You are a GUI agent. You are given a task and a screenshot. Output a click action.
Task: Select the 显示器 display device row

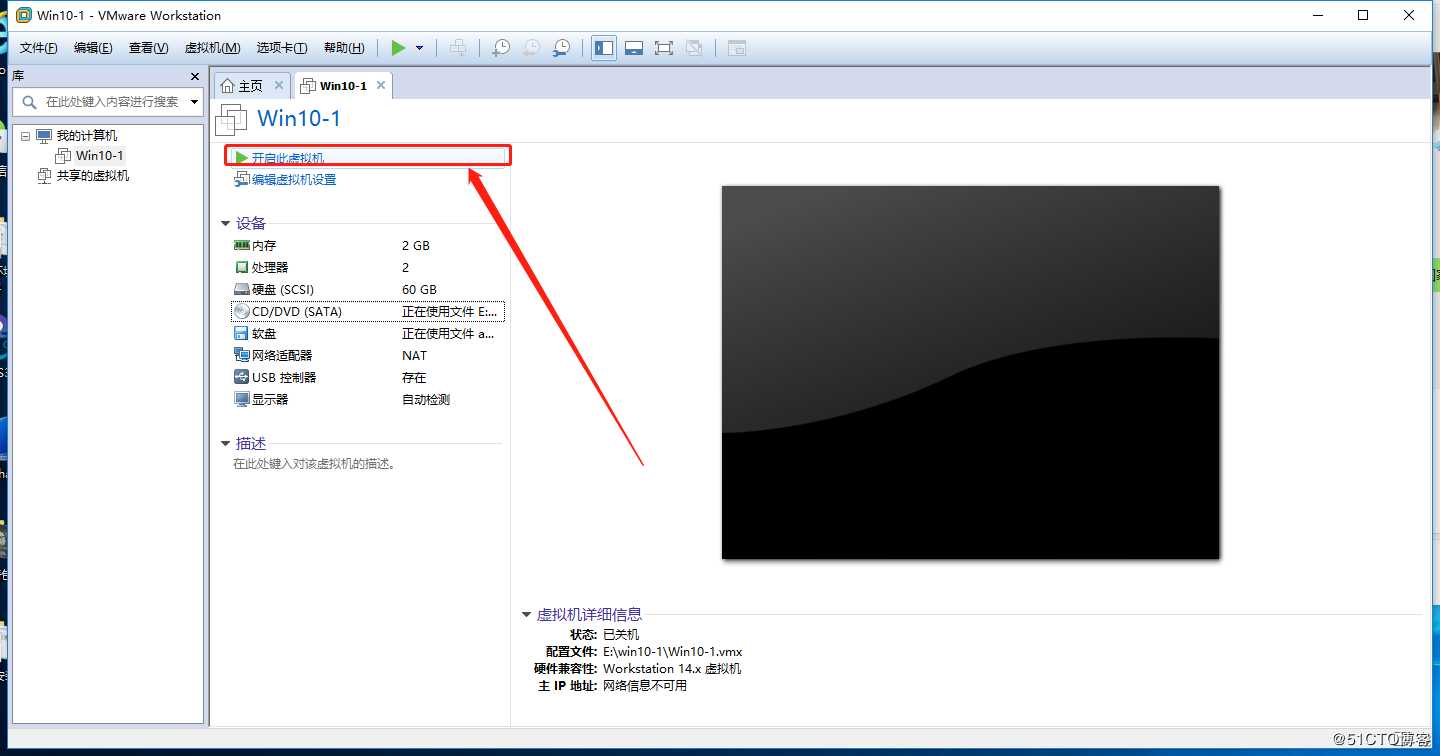coord(368,400)
